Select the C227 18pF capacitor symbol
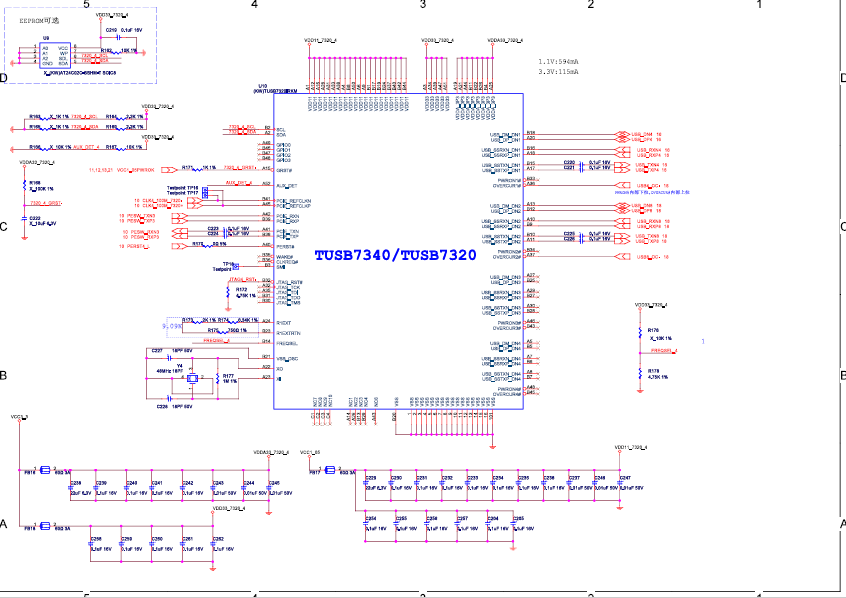 click(x=169, y=358)
